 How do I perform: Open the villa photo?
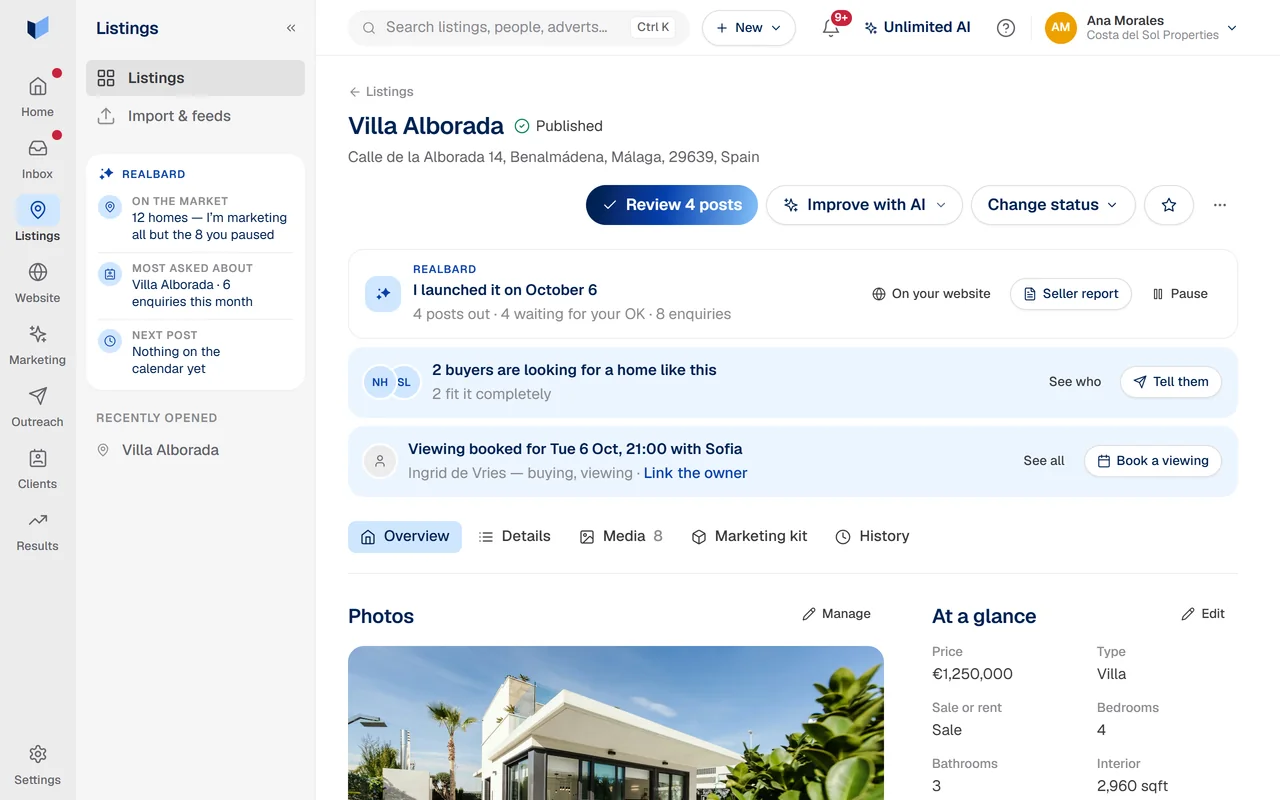[616, 723]
